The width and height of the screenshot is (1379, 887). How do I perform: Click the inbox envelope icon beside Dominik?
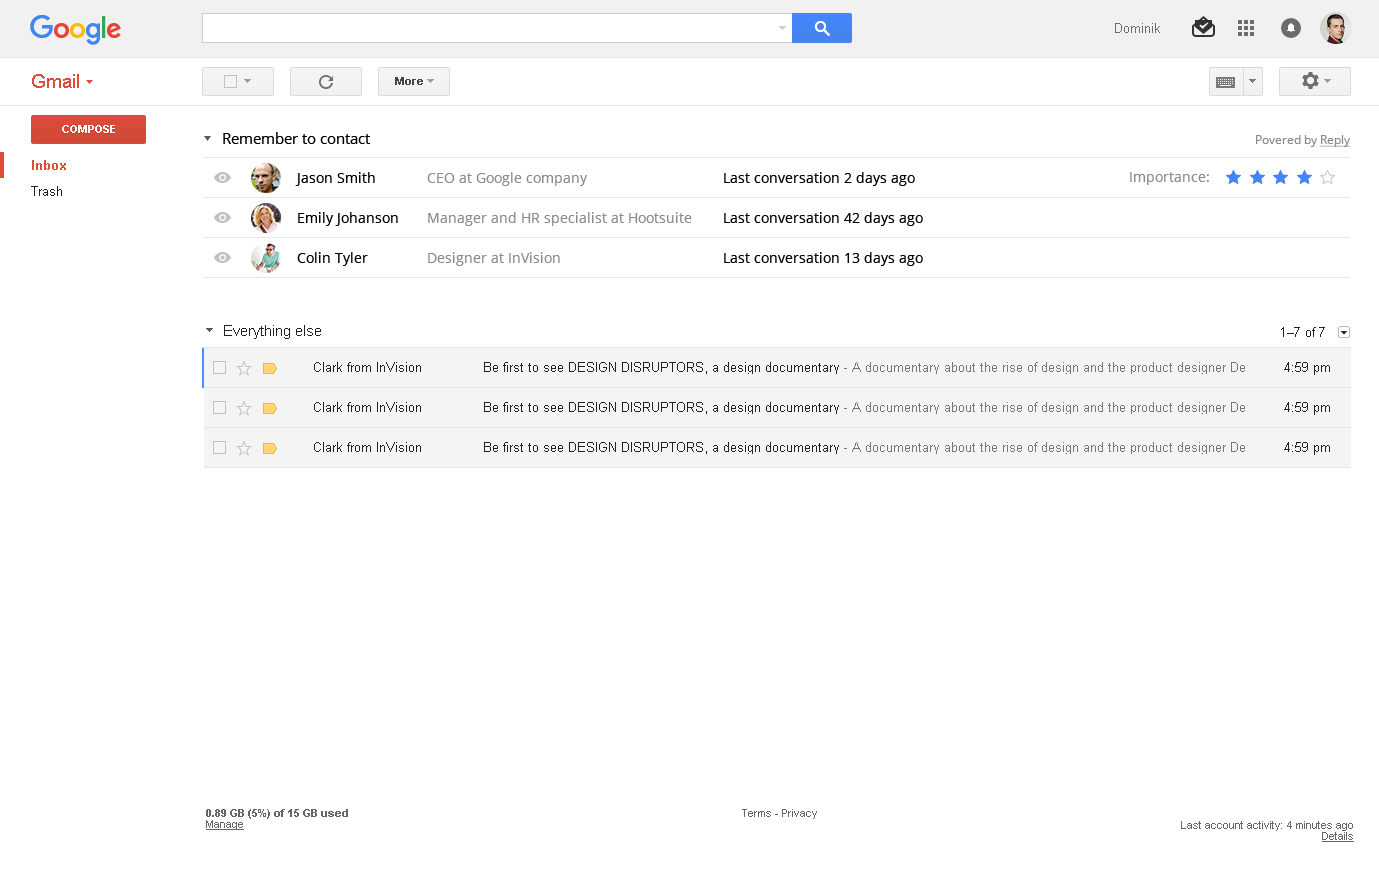[x=1203, y=28]
